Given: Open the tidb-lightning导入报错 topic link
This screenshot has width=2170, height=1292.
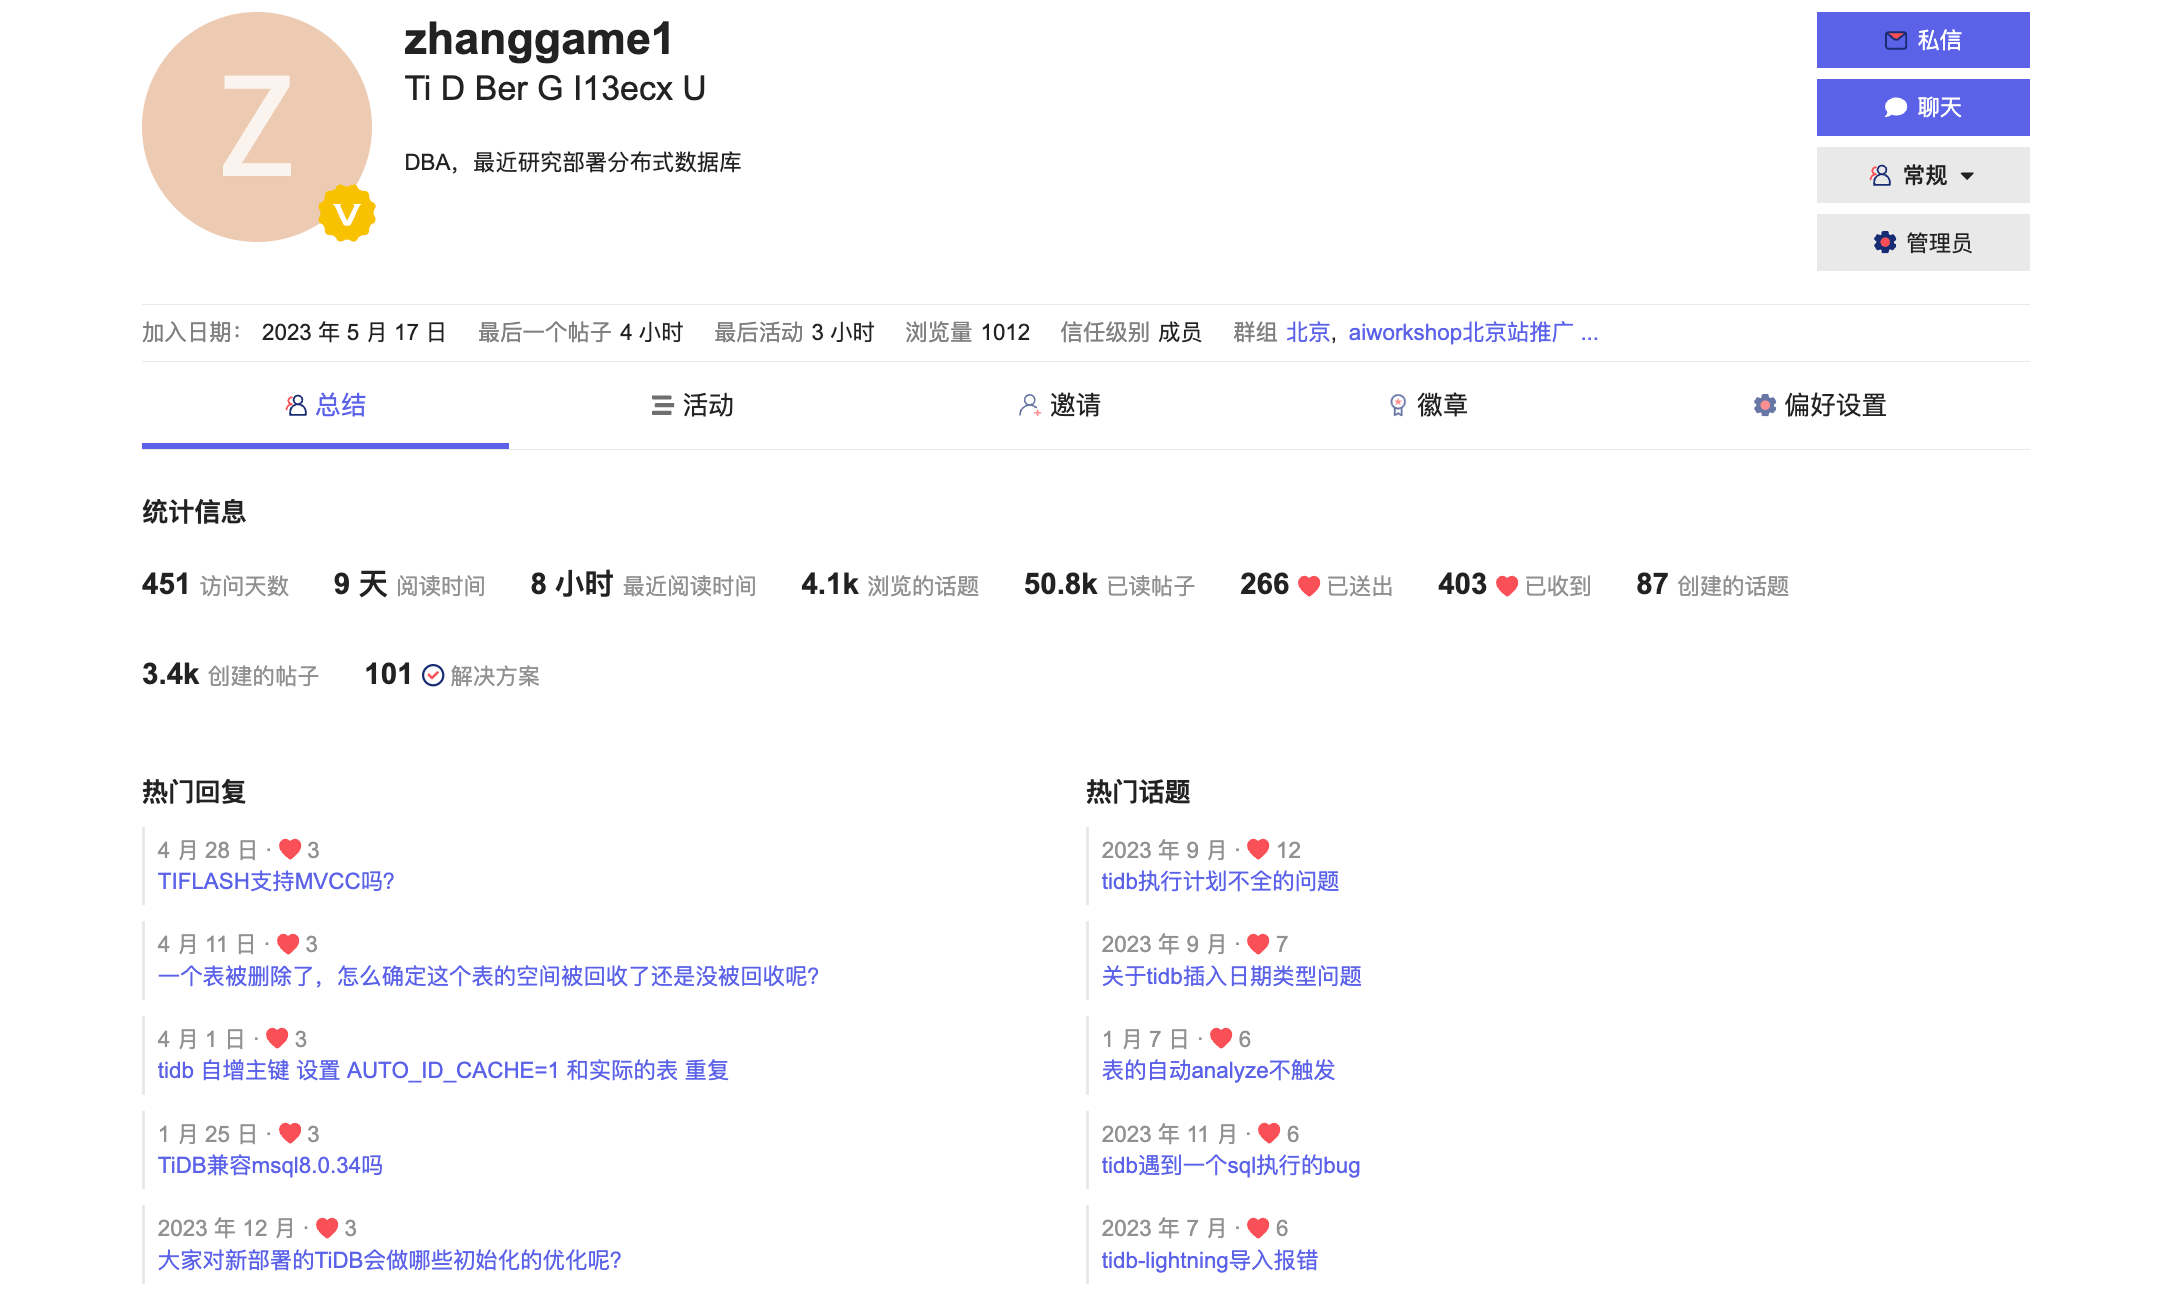Looking at the screenshot, I should (1208, 1260).
